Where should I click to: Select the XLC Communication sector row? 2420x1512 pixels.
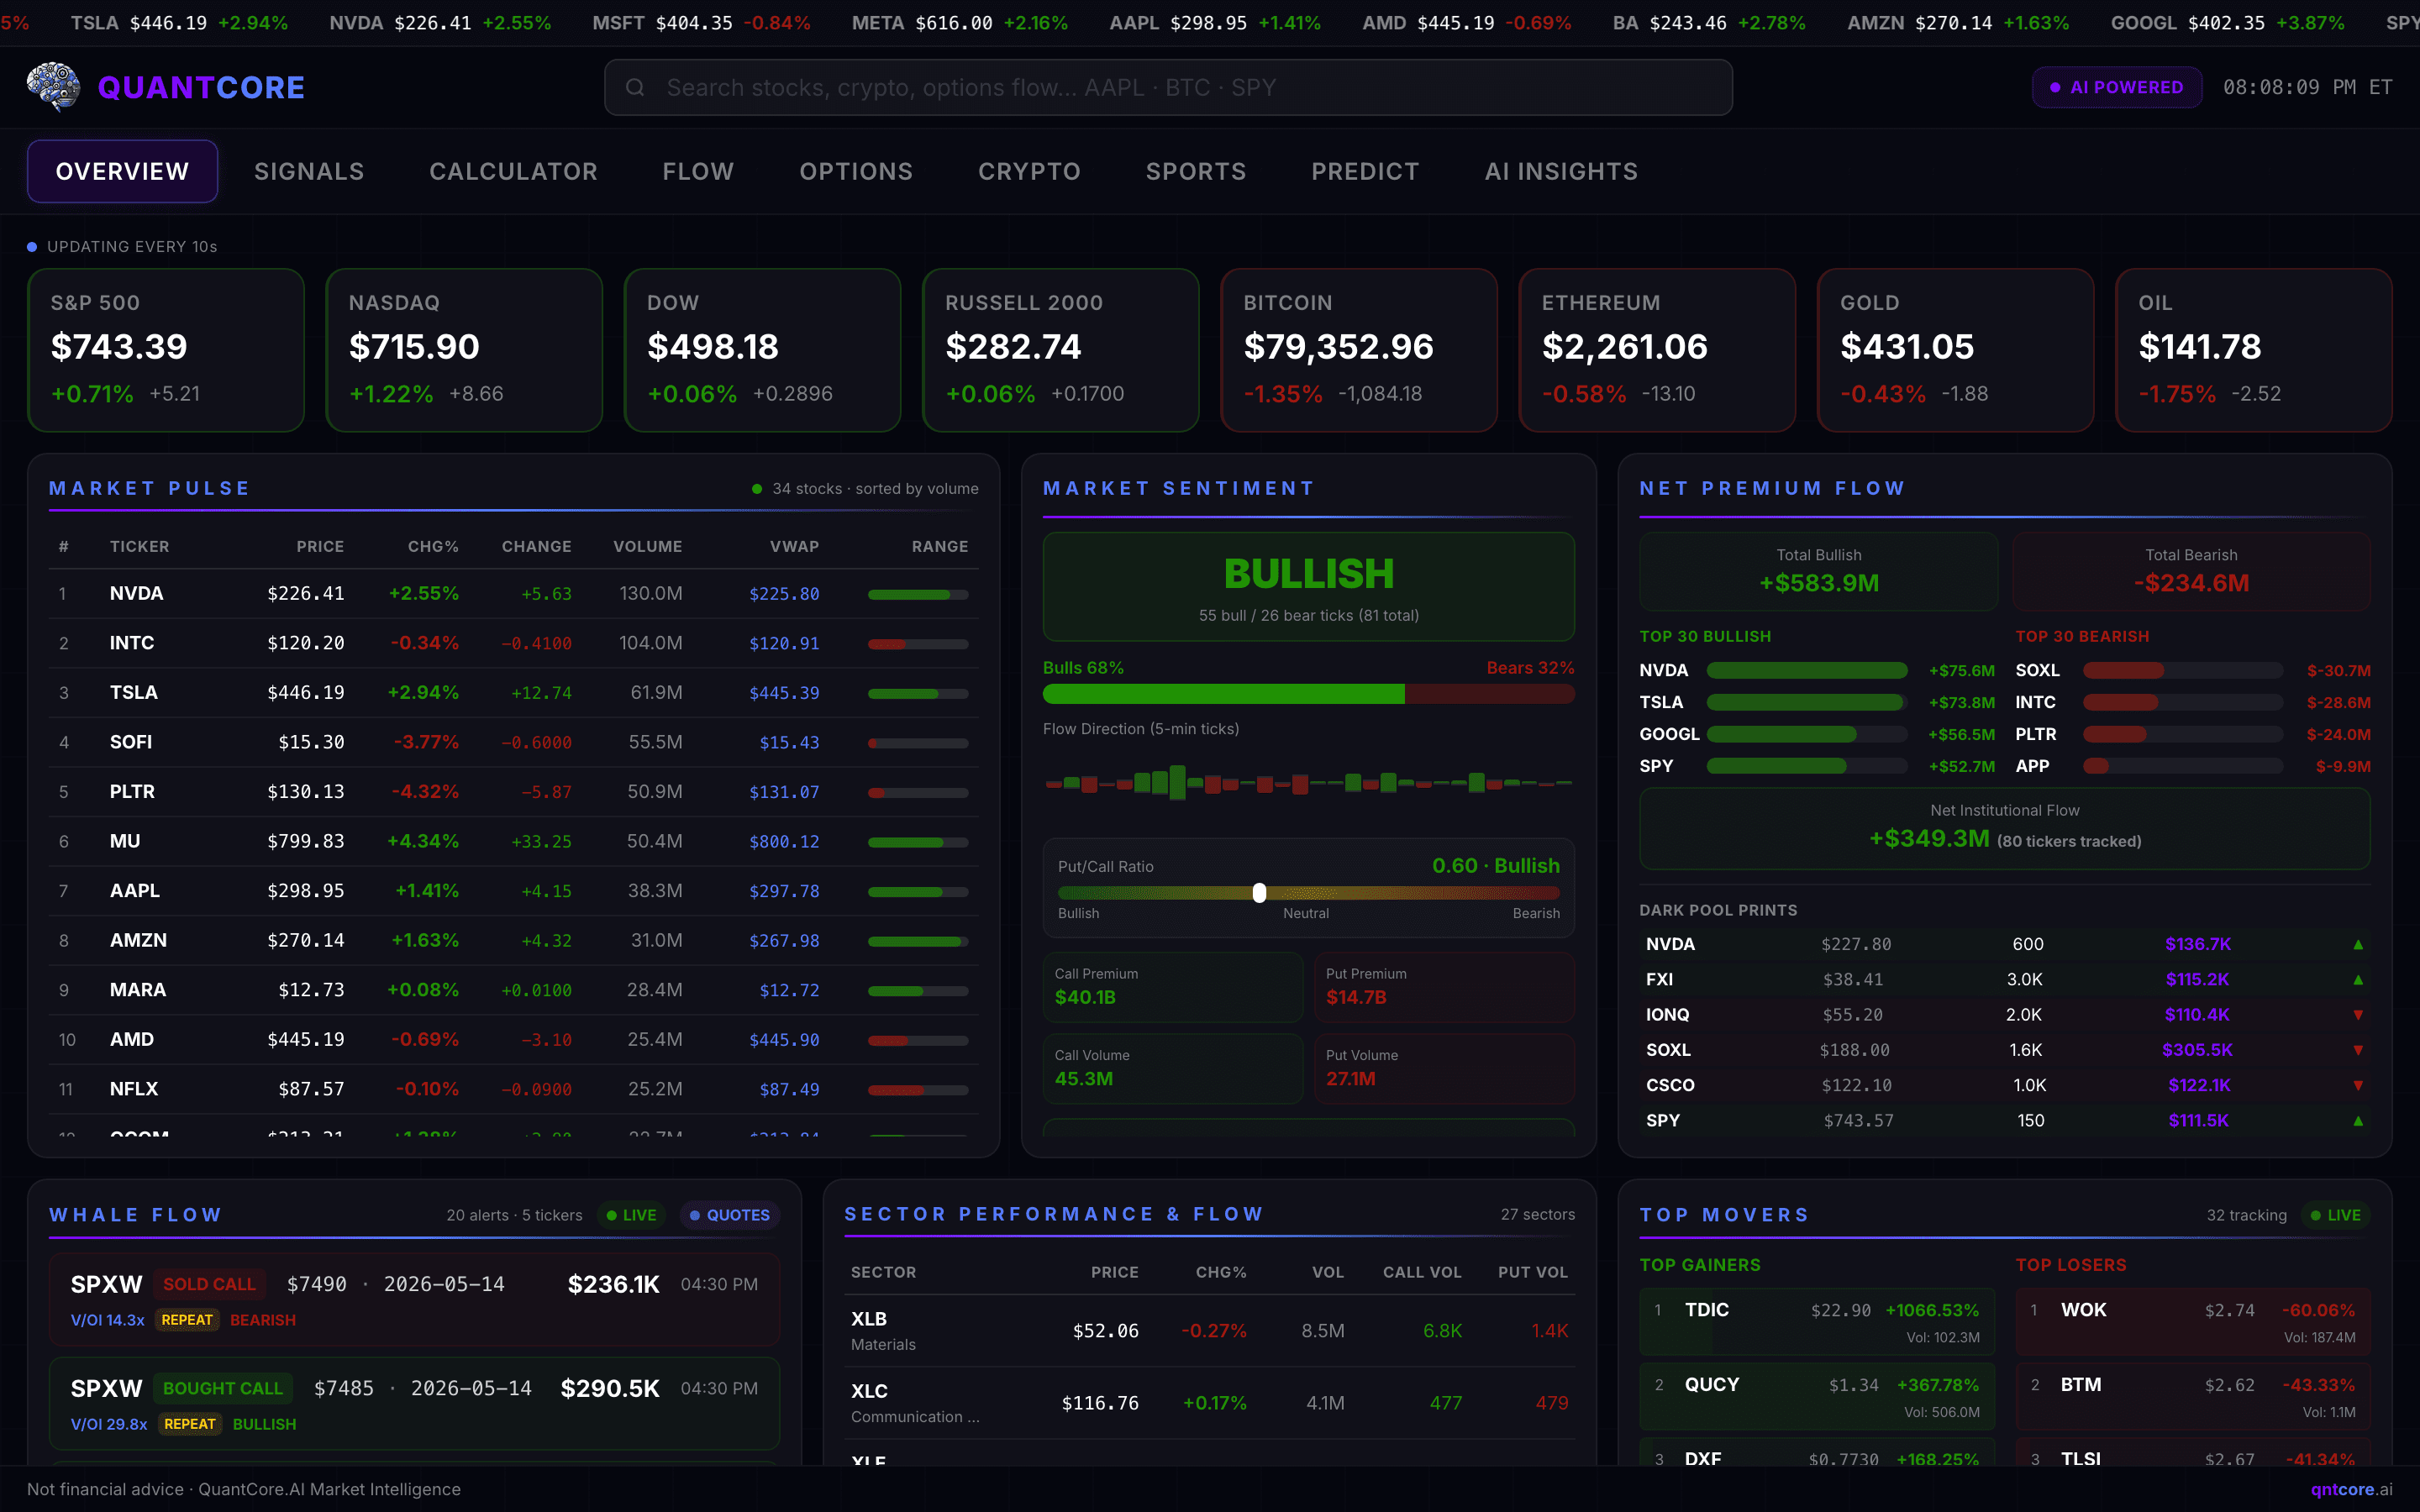(x=1209, y=1402)
